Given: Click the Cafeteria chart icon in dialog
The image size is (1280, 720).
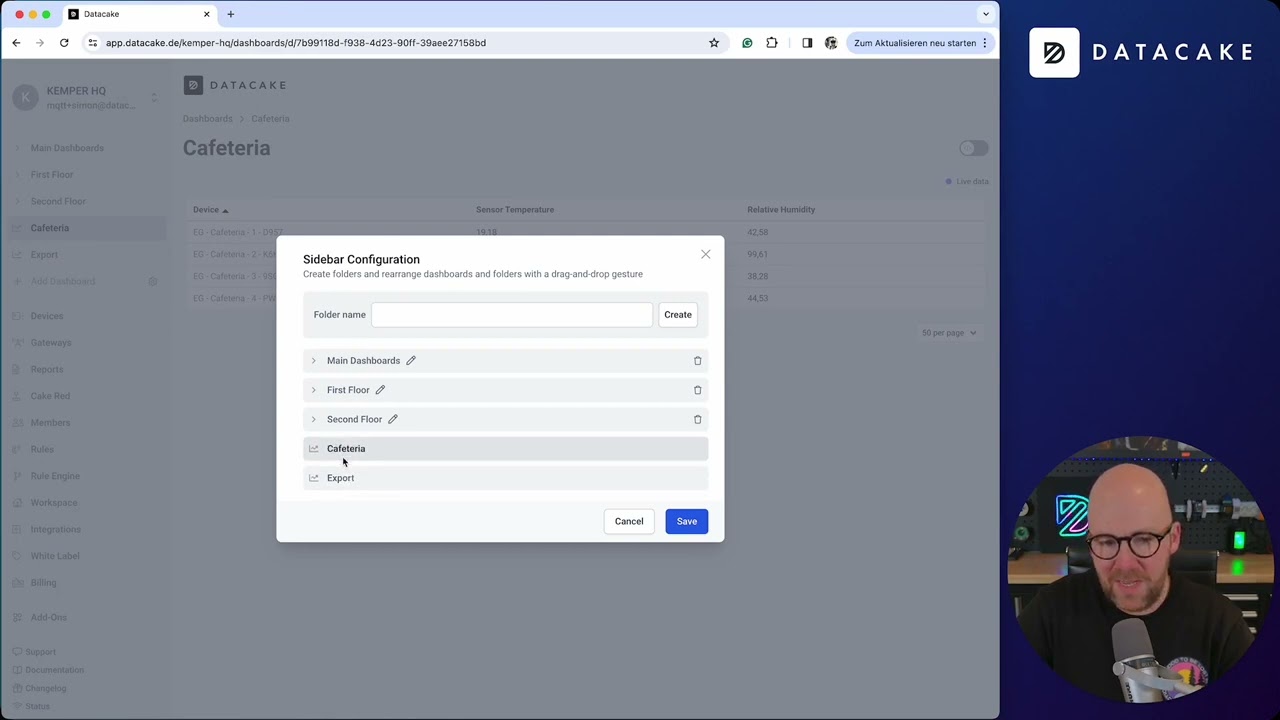Looking at the screenshot, I should pyautogui.click(x=313, y=449).
